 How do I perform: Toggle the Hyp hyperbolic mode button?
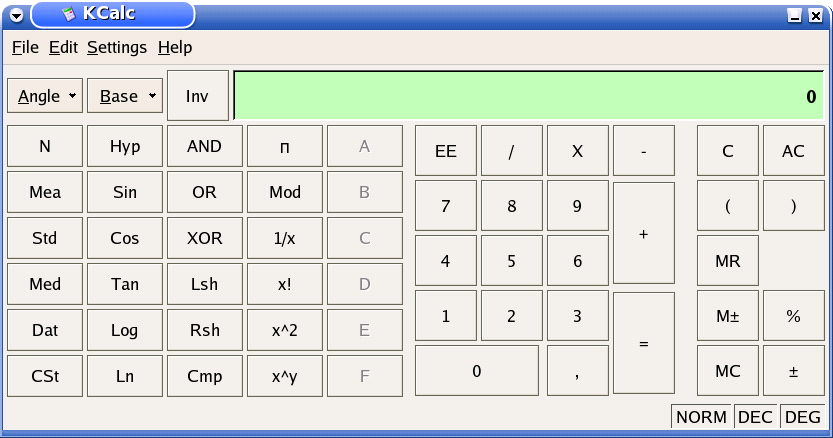click(x=125, y=146)
